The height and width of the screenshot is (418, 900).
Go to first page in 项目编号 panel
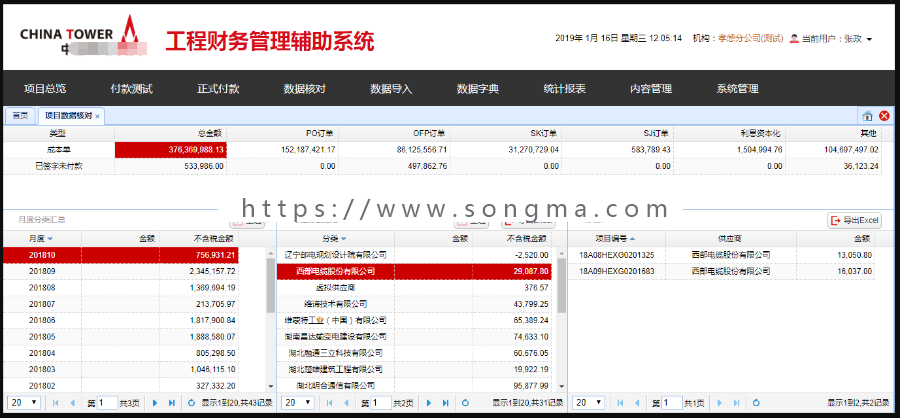tap(620, 403)
